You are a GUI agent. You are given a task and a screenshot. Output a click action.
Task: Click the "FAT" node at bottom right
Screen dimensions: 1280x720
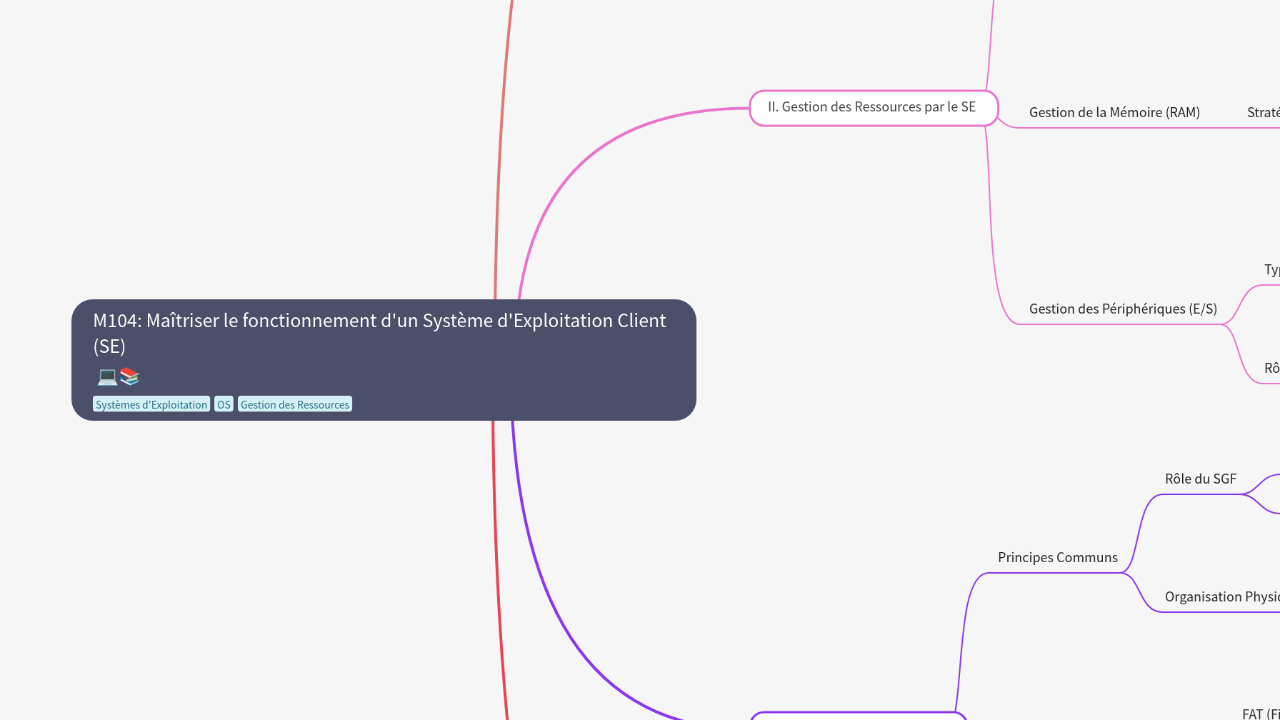[1262, 714]
